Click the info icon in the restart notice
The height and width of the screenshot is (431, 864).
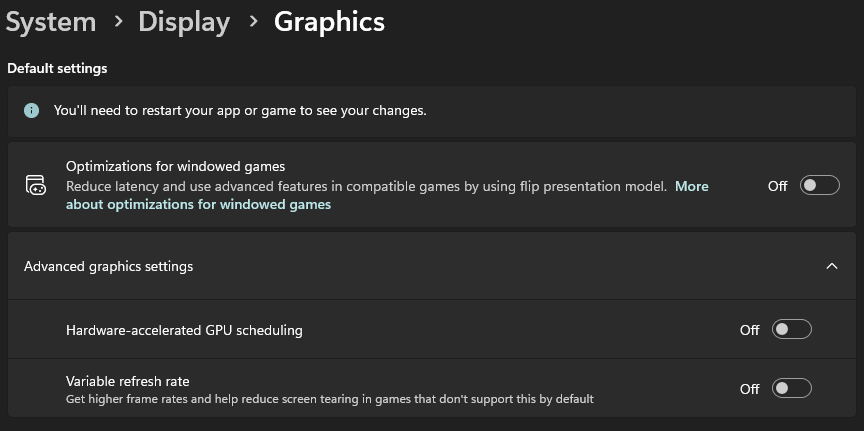(32, 110)
